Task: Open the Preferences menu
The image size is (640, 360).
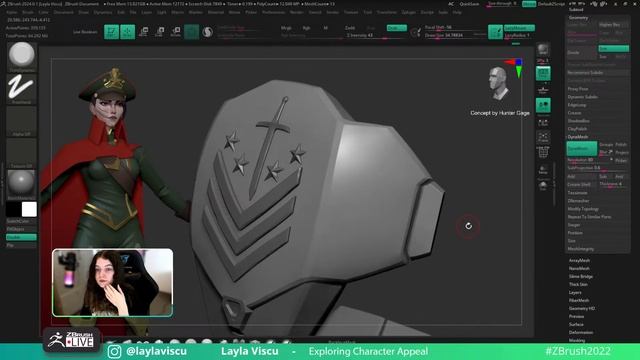Action: point(273,12)
